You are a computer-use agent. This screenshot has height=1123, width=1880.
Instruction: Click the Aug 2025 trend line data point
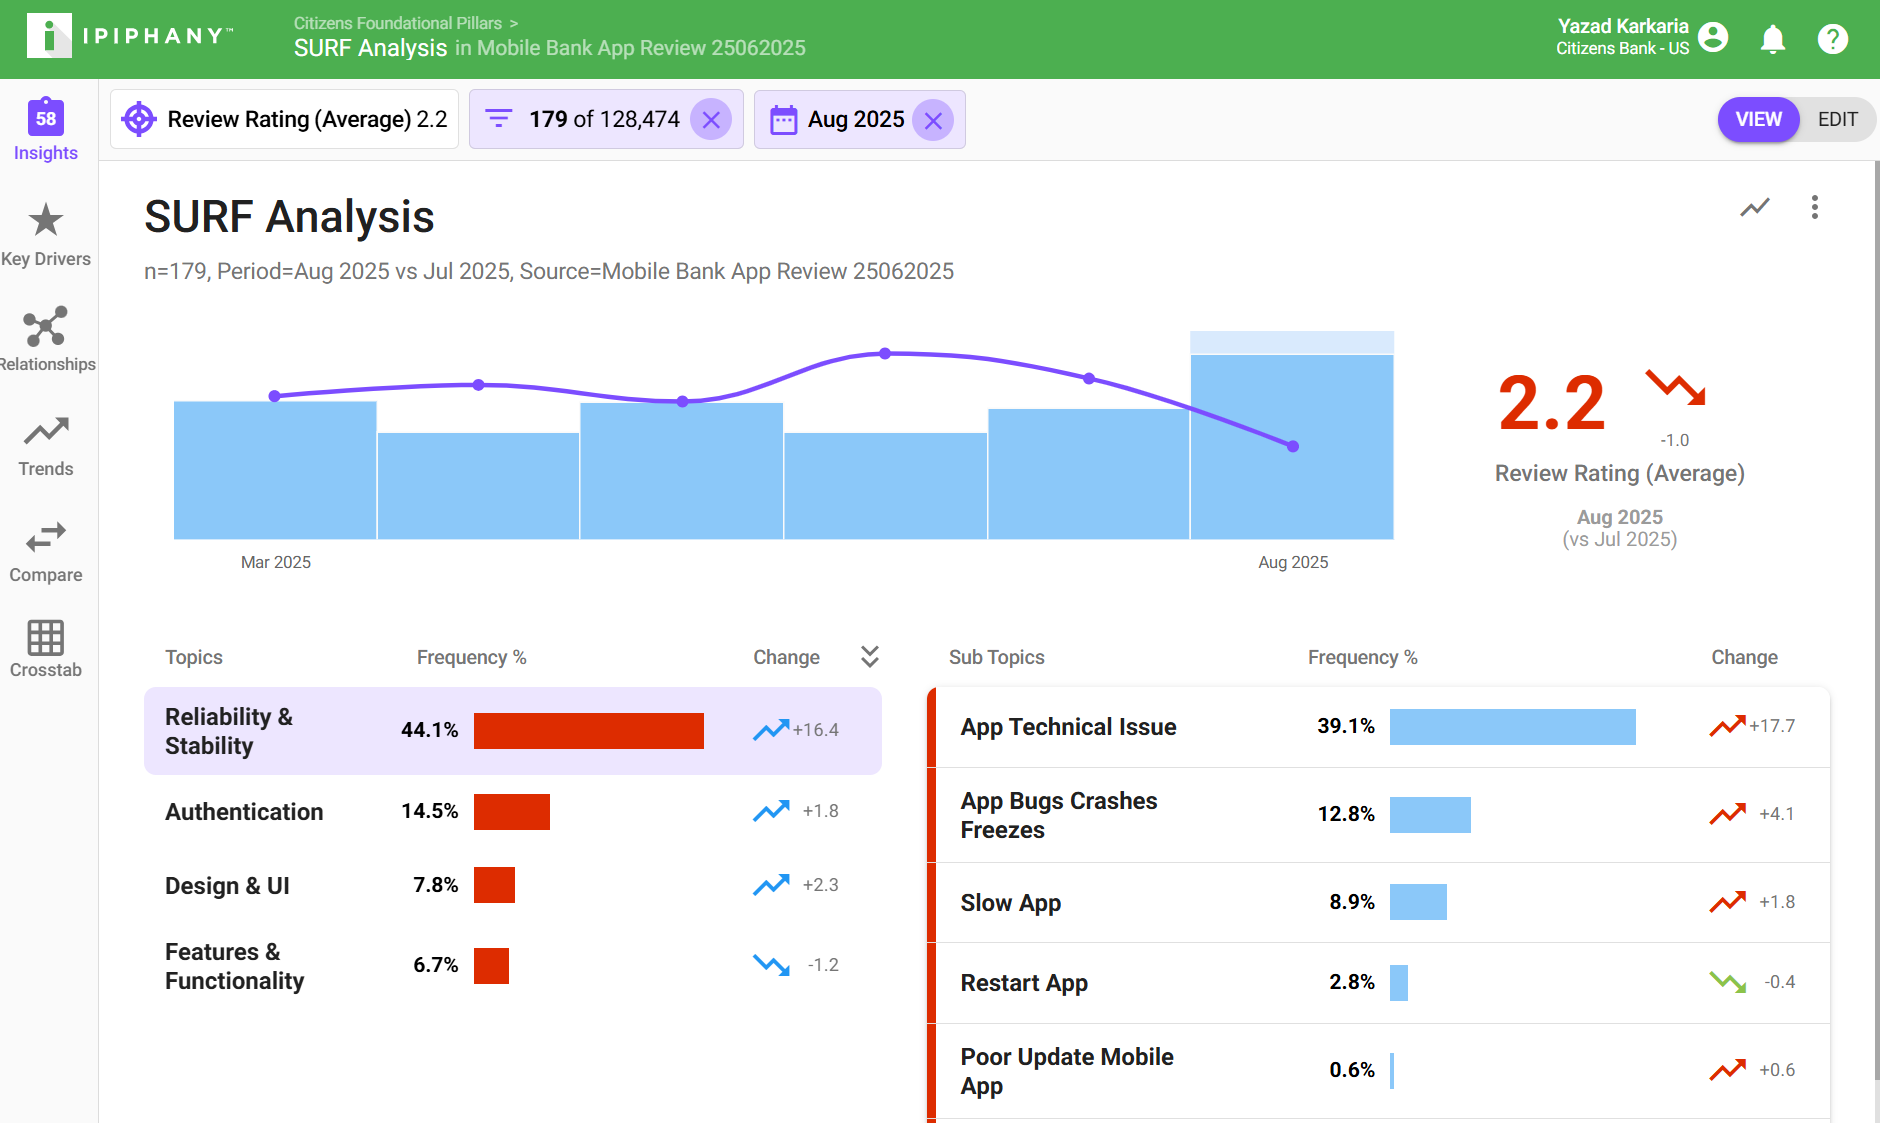[1293, 446]
